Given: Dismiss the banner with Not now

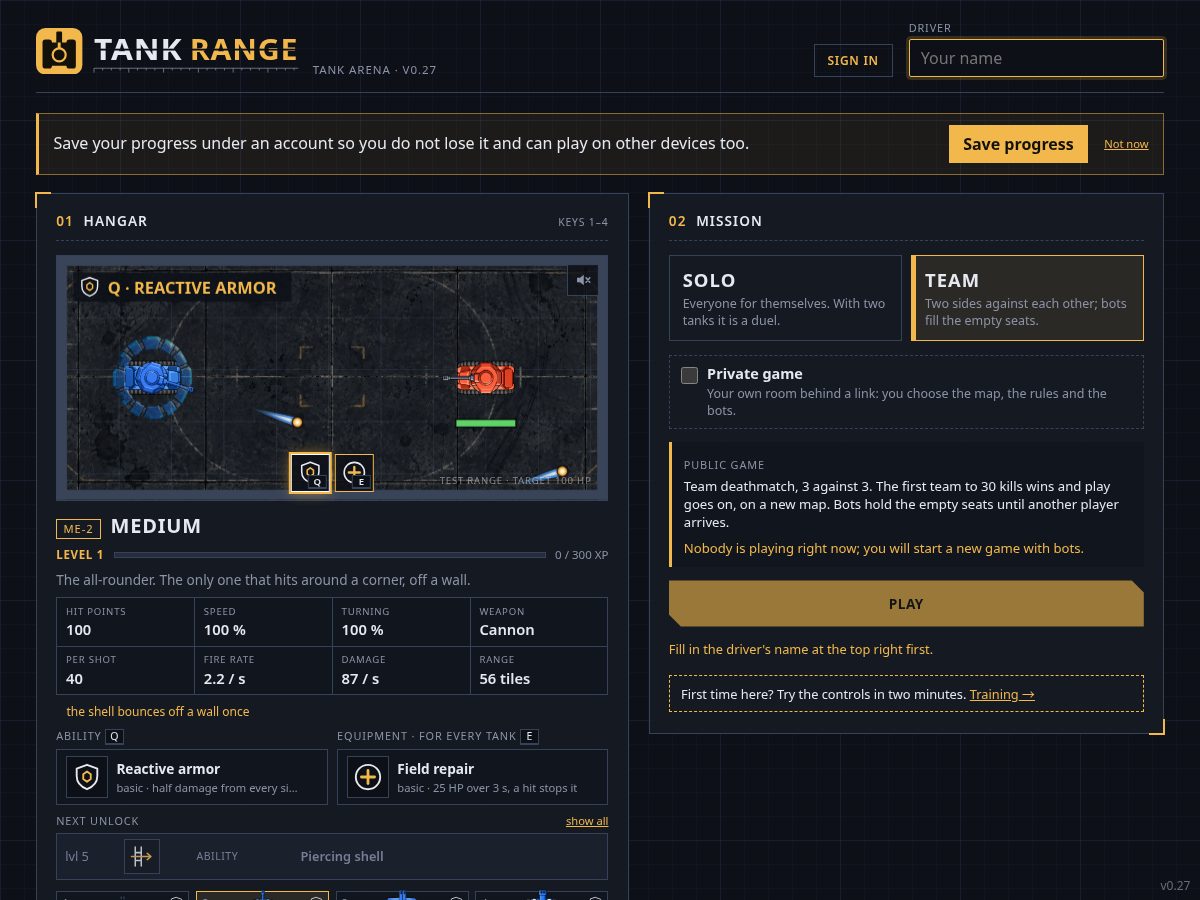Looking at the screenshot, I should coord(1126,144).
